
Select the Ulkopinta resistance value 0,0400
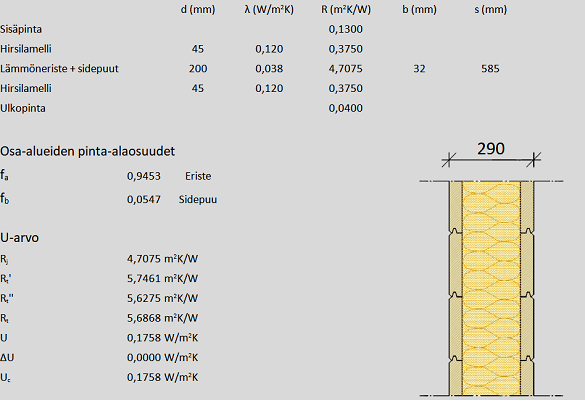tap(345, 108)
